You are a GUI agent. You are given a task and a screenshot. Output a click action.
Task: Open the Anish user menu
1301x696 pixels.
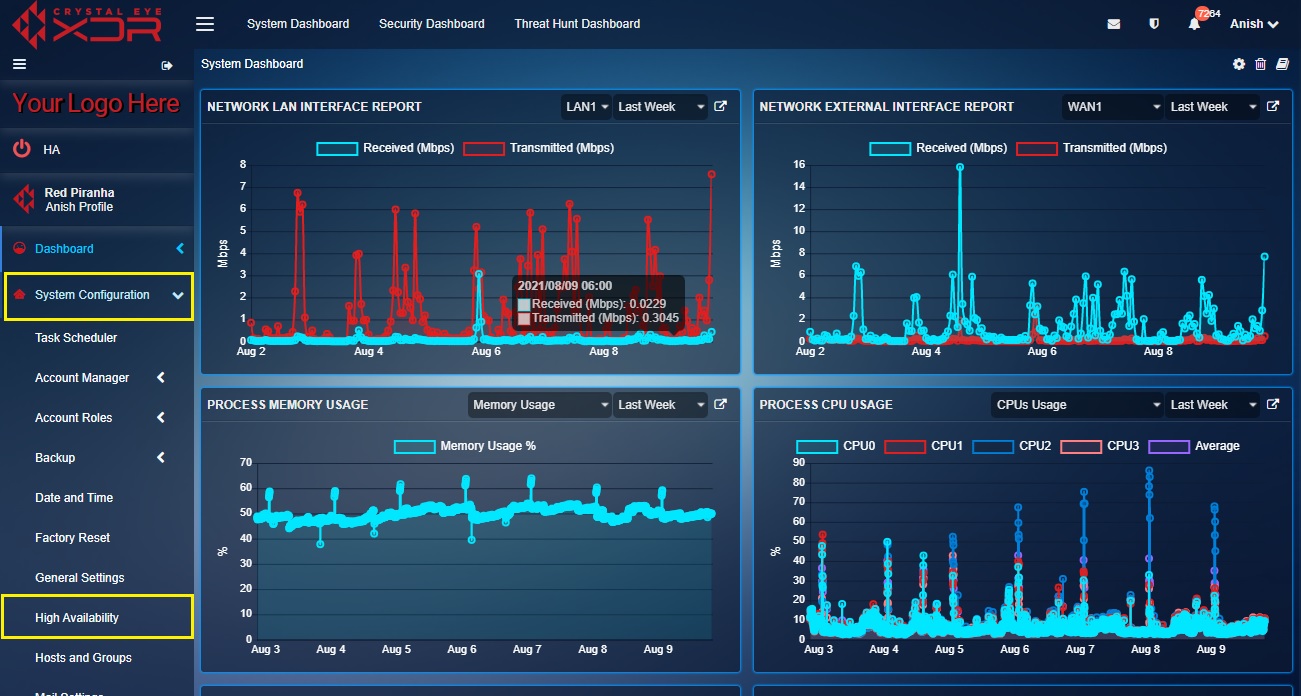point(1254,24)
